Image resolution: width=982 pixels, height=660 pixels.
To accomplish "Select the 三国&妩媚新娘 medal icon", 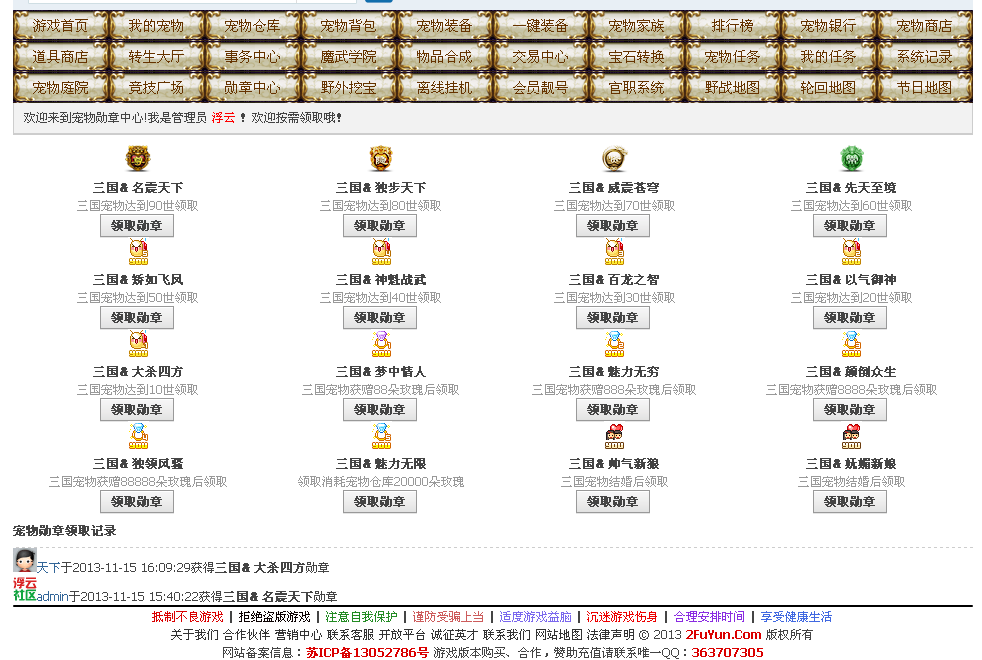I will coord(850,435).
